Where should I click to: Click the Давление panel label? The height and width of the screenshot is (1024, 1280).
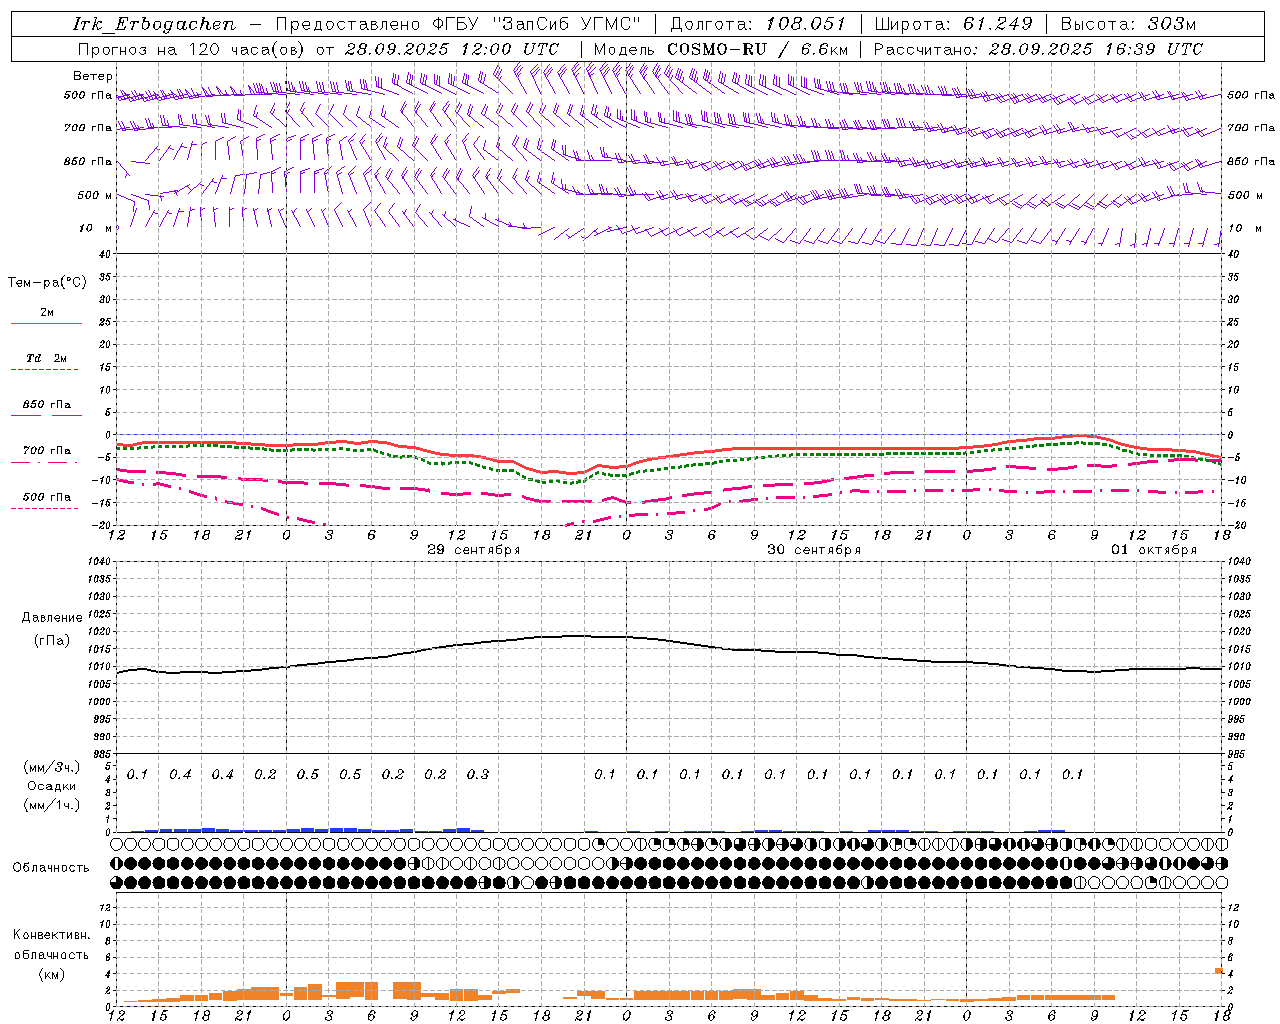52,618
